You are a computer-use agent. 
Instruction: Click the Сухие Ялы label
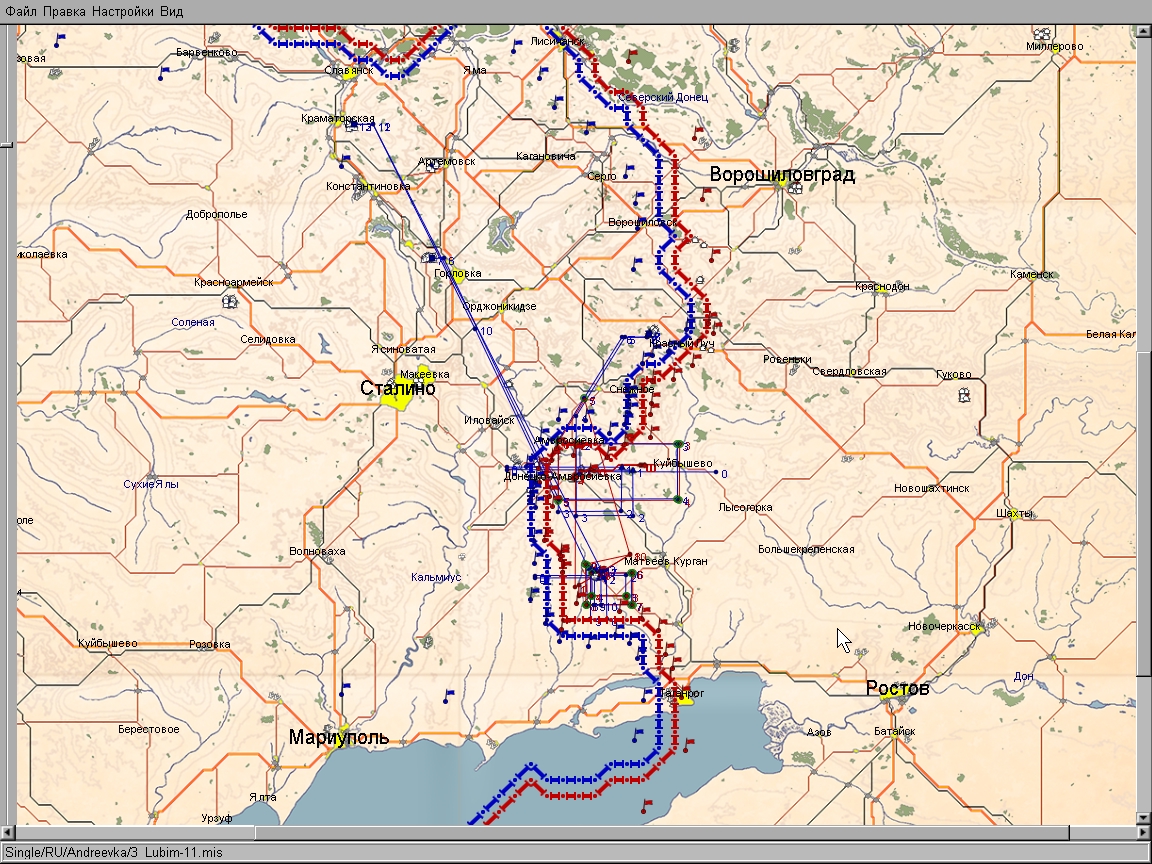(x=151, y=484)
